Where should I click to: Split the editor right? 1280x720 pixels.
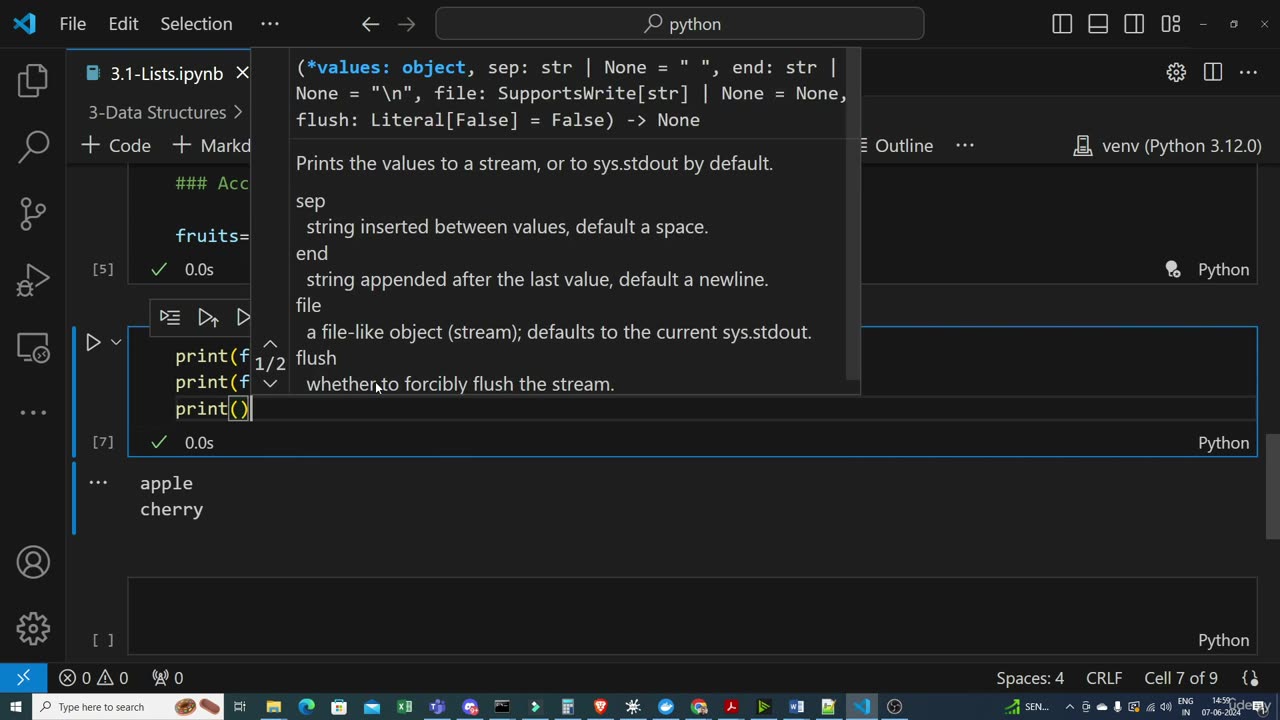pos(1212,72)
